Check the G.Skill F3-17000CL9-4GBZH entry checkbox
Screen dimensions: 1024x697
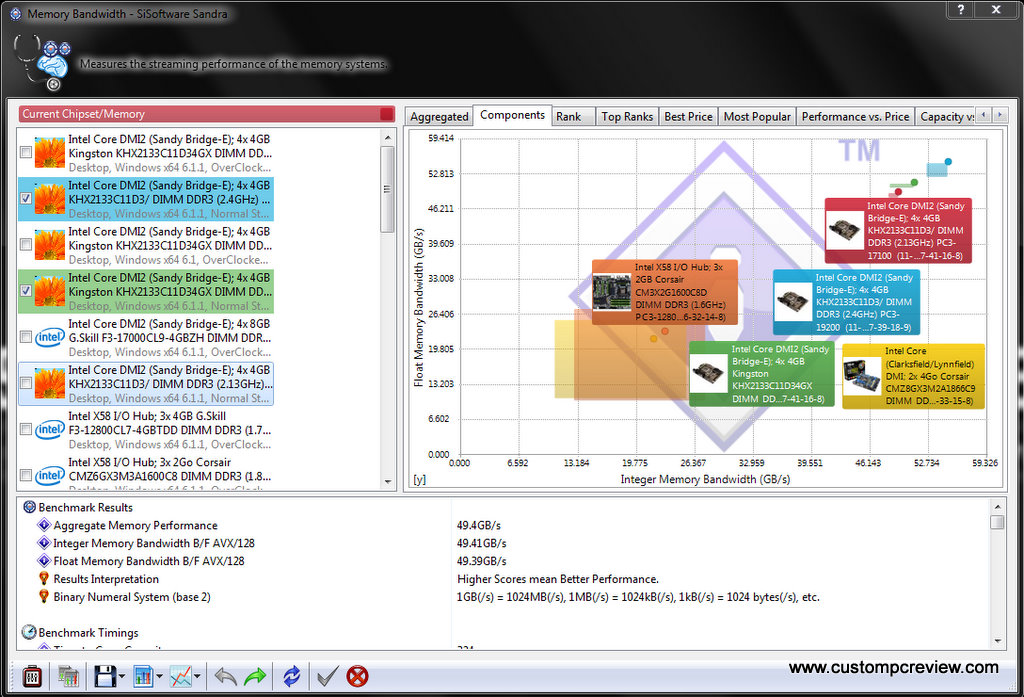tap(26, 337)
